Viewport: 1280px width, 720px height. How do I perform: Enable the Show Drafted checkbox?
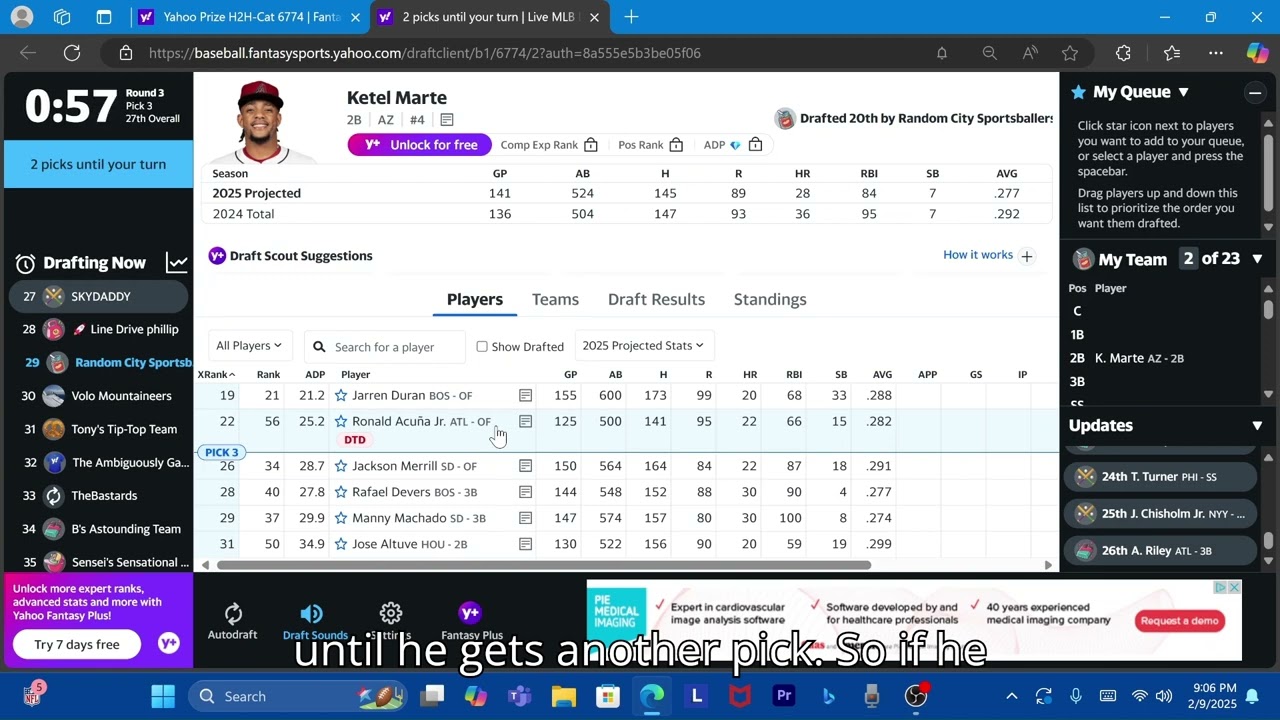482,346
